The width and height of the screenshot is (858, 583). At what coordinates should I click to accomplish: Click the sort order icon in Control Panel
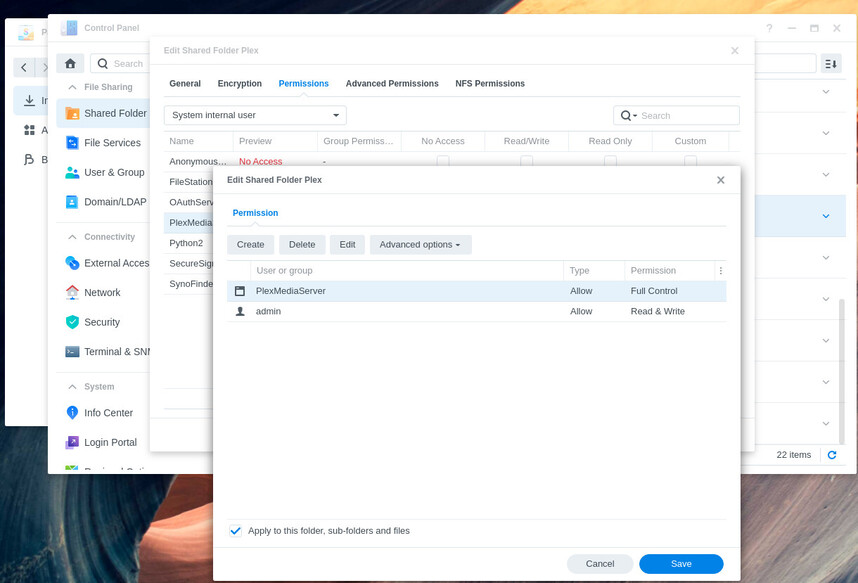click(831, 64)
